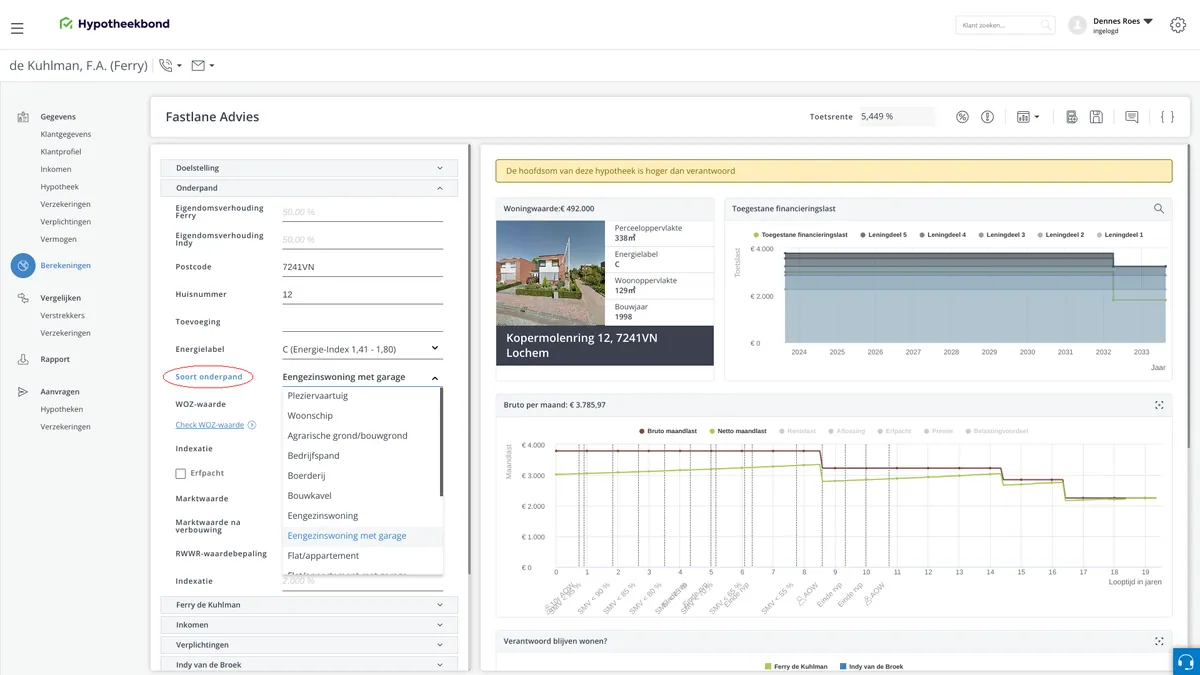
Task: Choose Woonschip option in list
Action: [362, 416]
